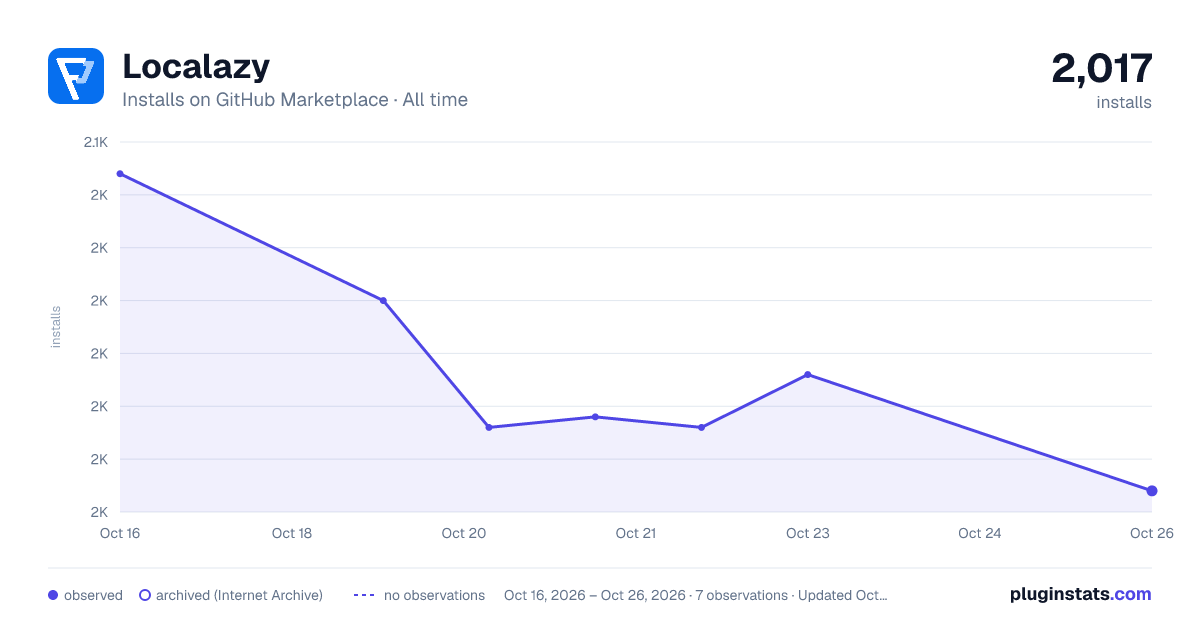Screen dimensions: 1200x630
Task: Select the data point above Oct 23
Action: coord(808,375)
